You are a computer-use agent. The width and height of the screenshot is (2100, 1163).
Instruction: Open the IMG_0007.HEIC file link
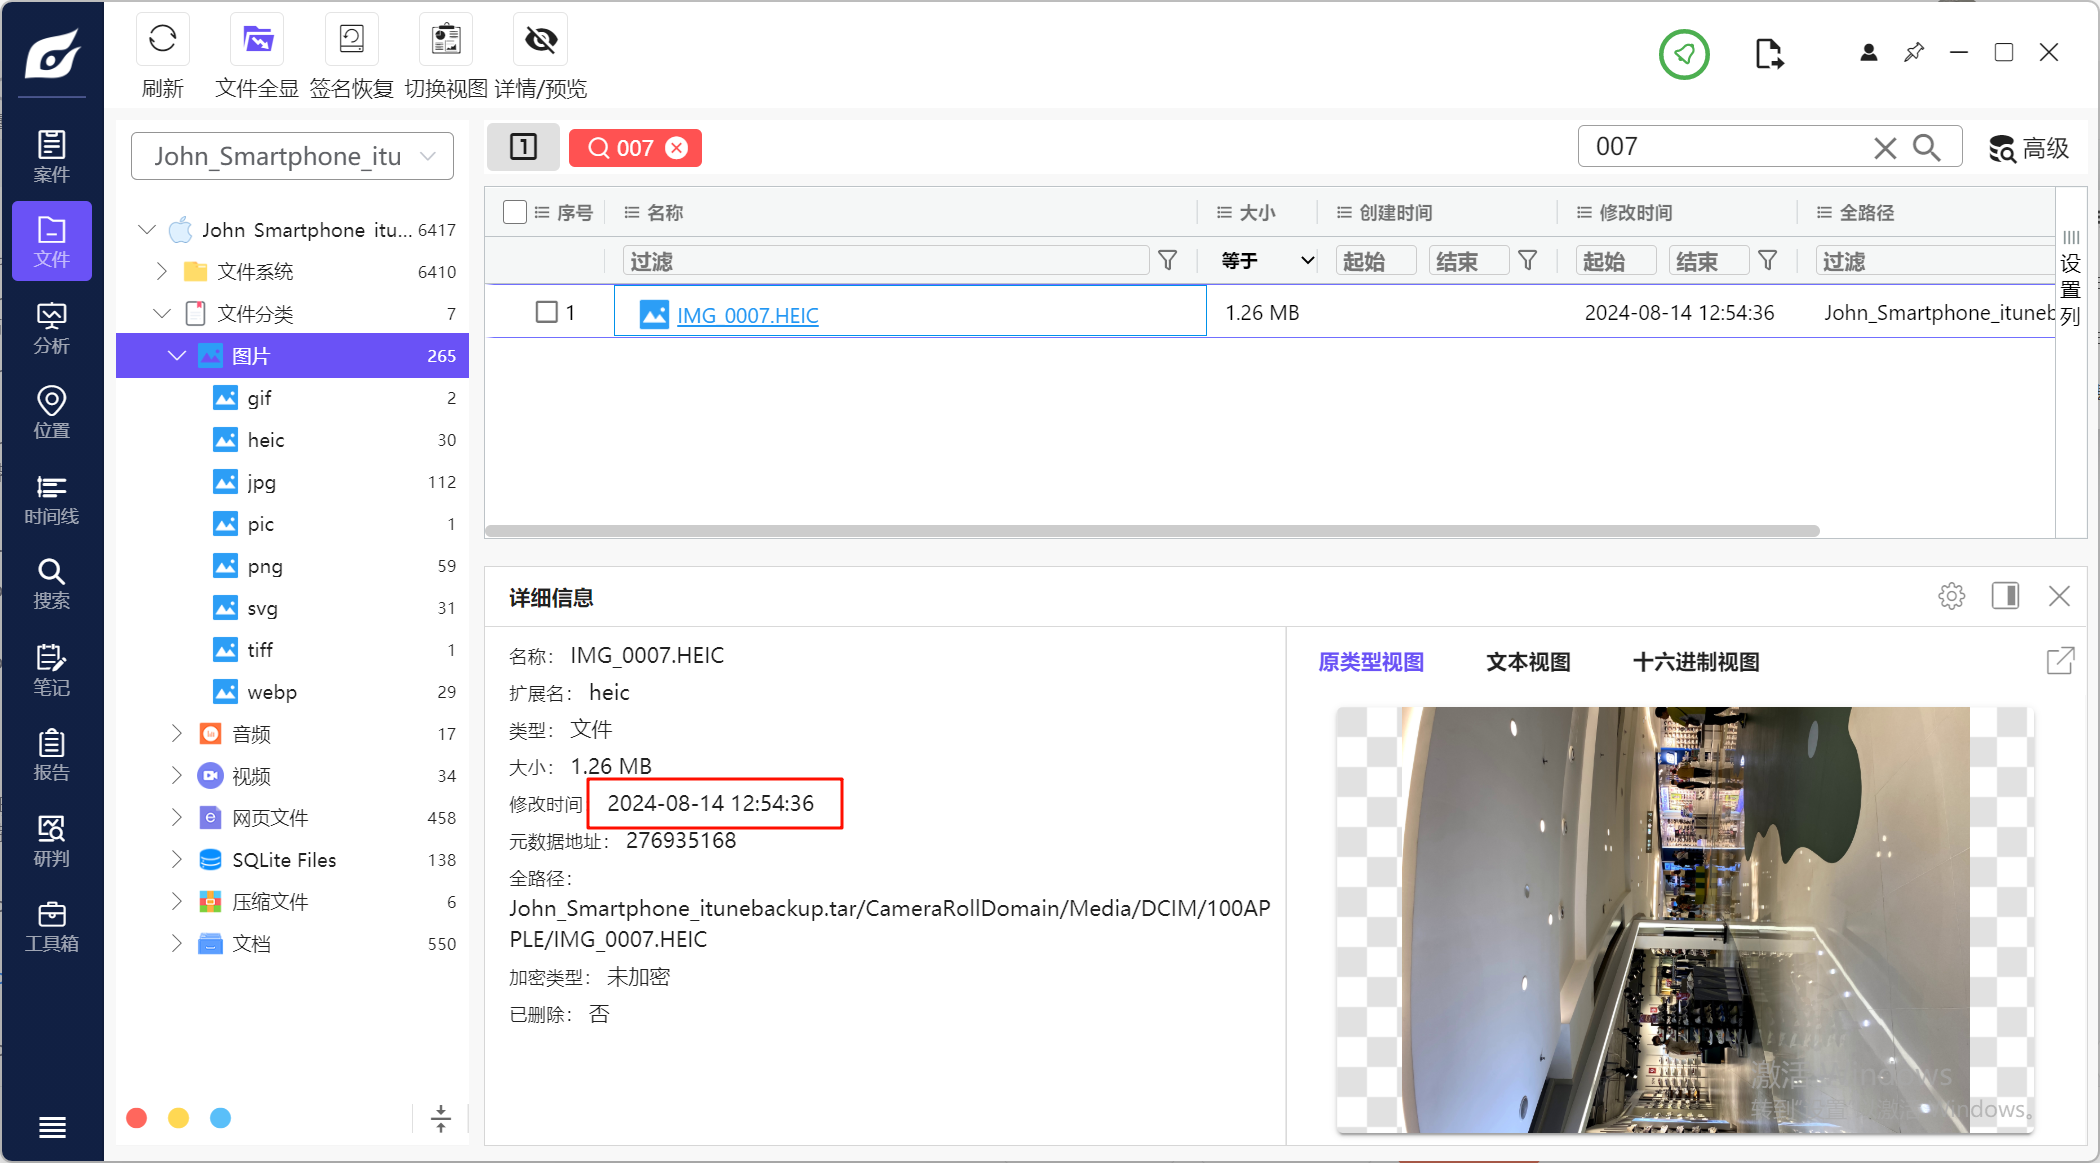coord(747,316)
